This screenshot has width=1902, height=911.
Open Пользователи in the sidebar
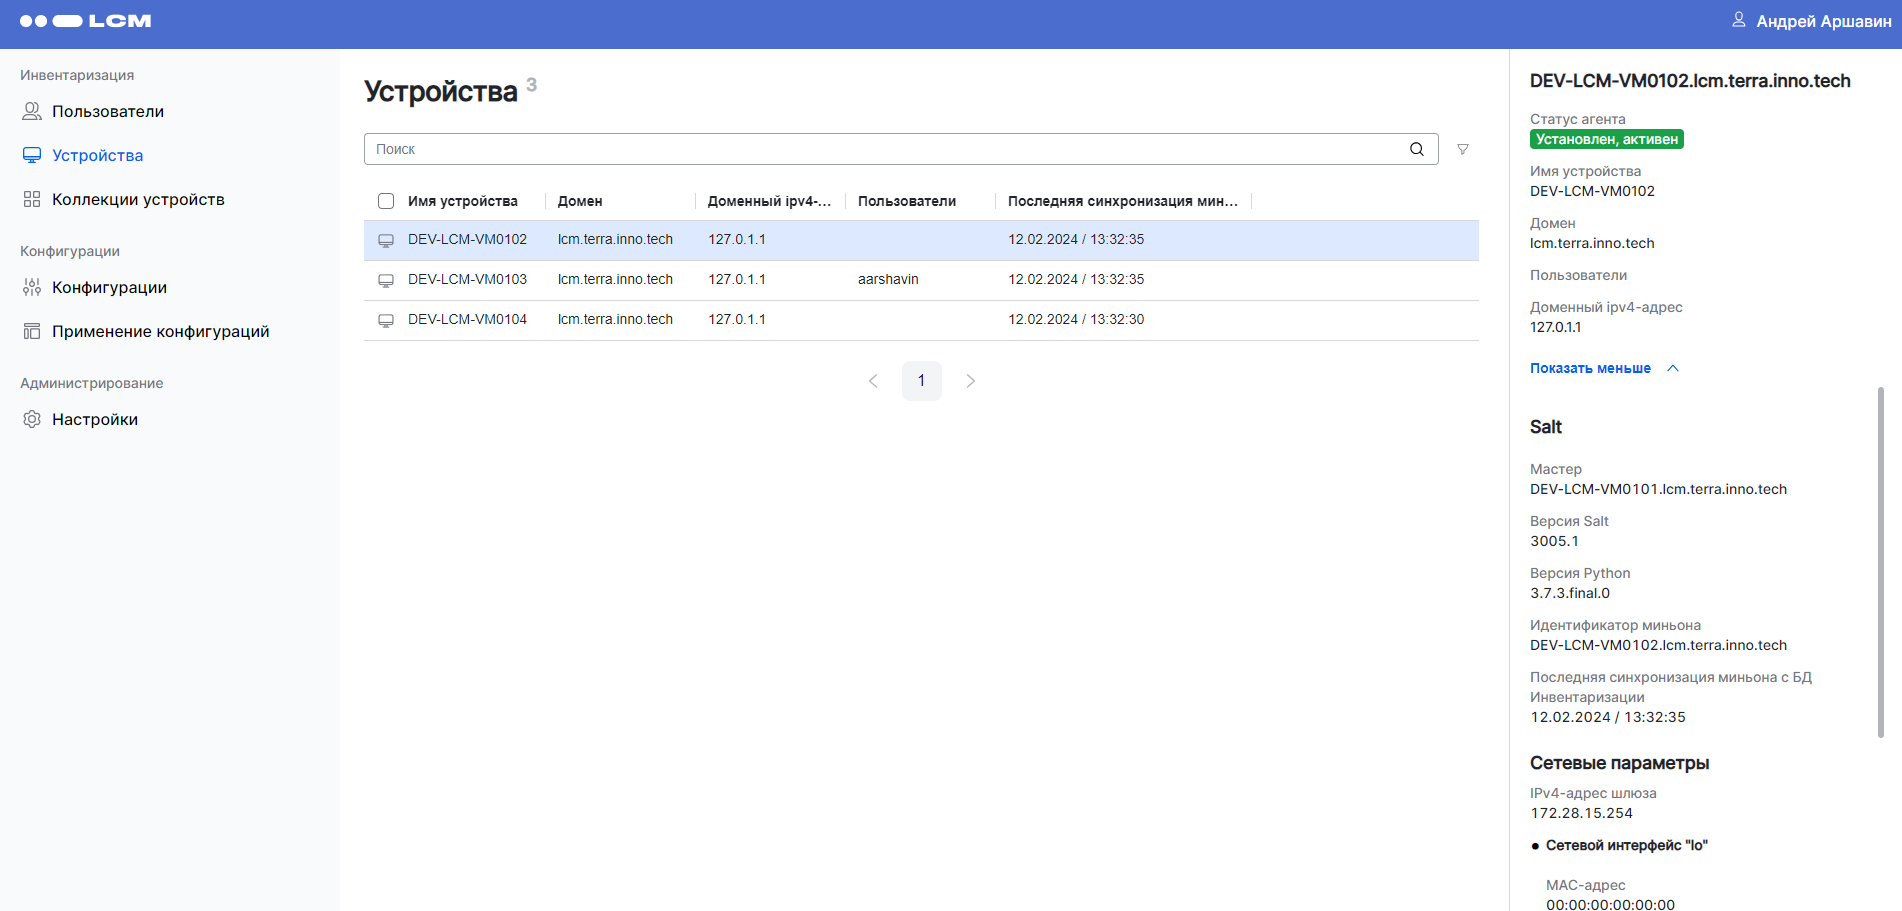(108, 111)
